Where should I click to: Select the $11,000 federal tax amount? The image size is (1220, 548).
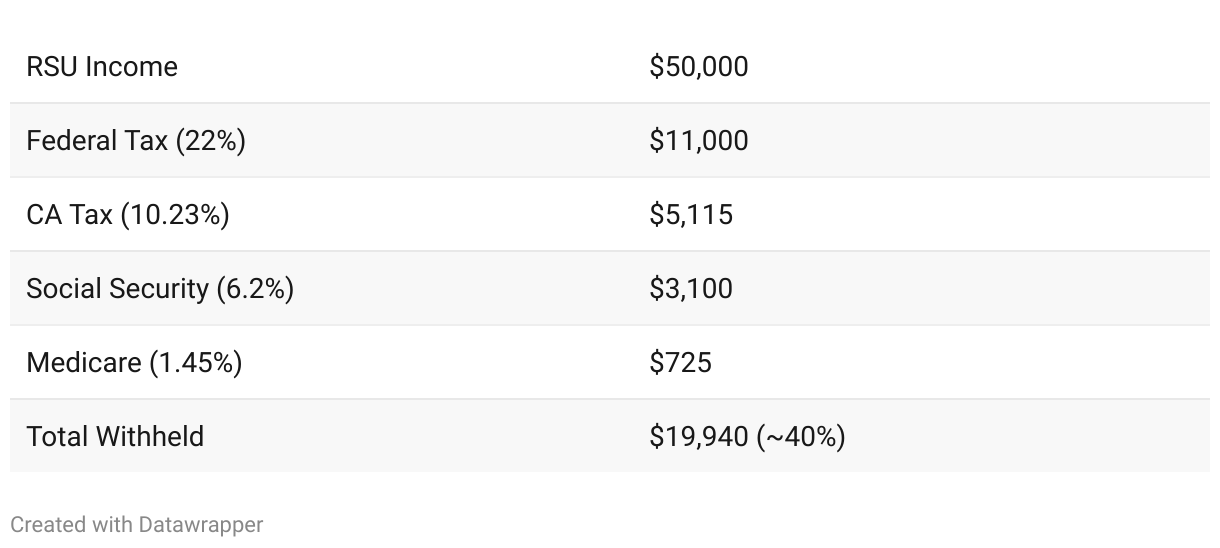[x=698, y=141]
